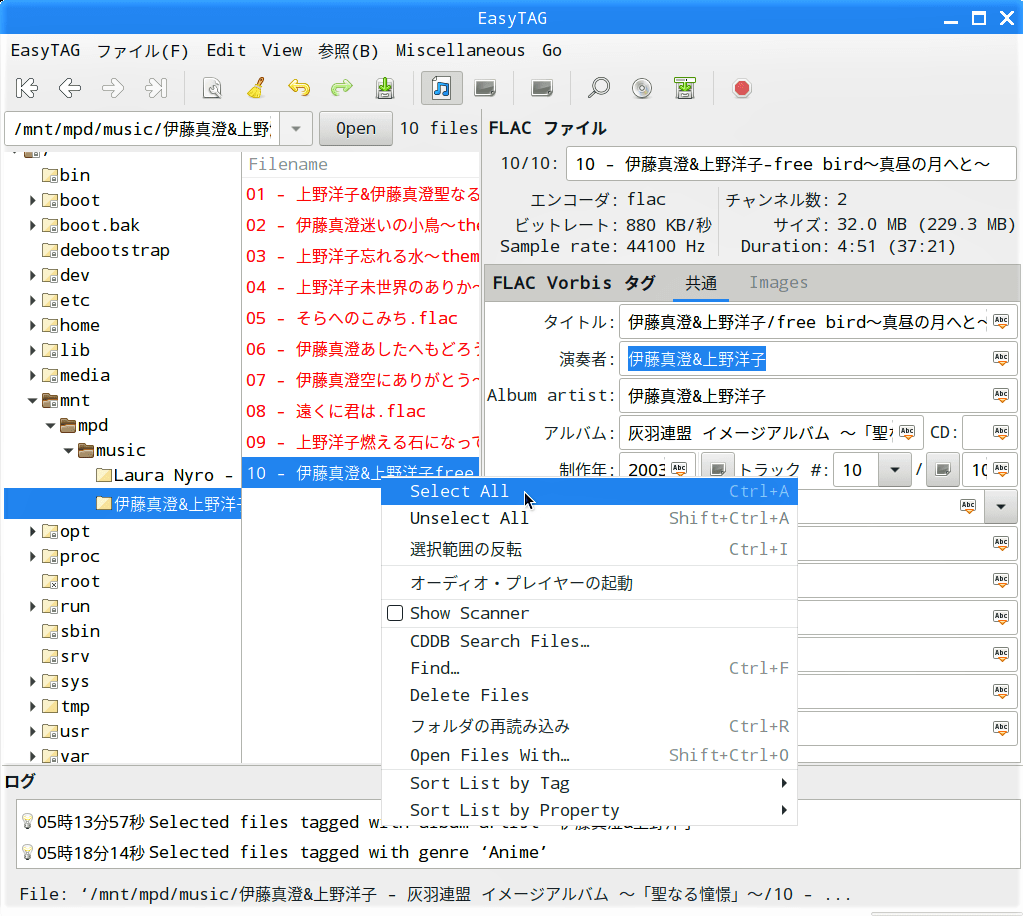Collapse the mnt folder
The image size is (1023, 916).
click(x=32, y=401)
